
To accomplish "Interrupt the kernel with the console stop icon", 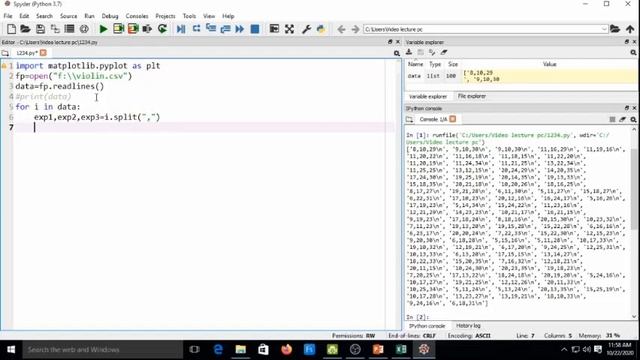I will point(612,119).
